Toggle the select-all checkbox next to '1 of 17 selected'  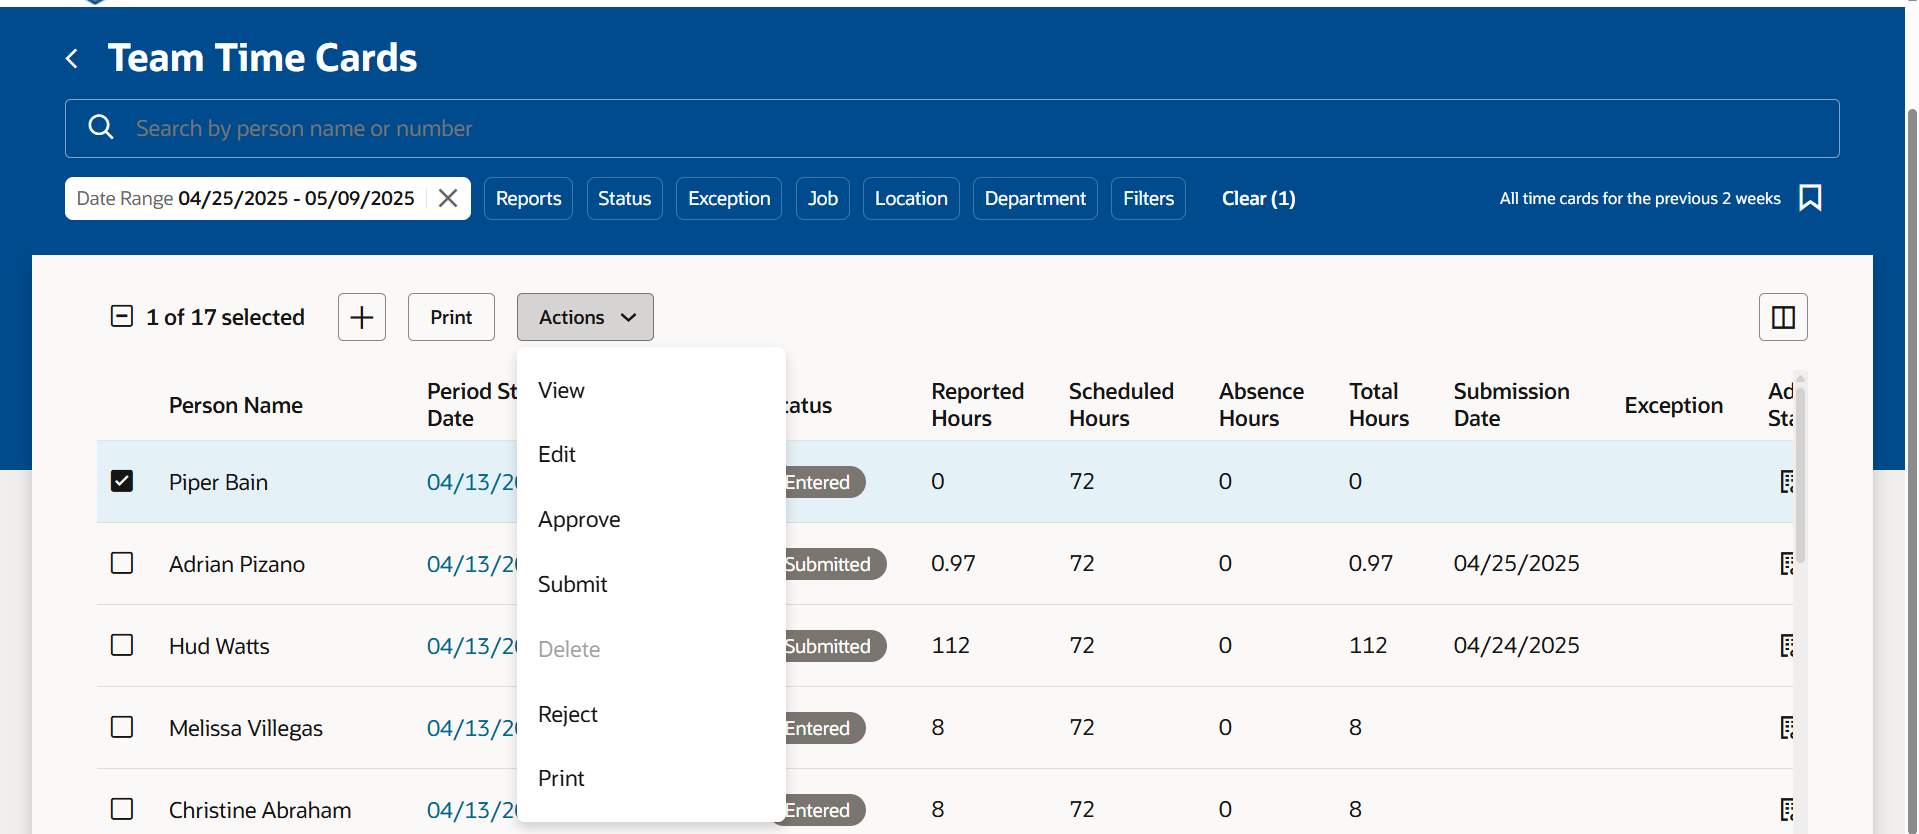pyautogui.click(x=122, y=317)
